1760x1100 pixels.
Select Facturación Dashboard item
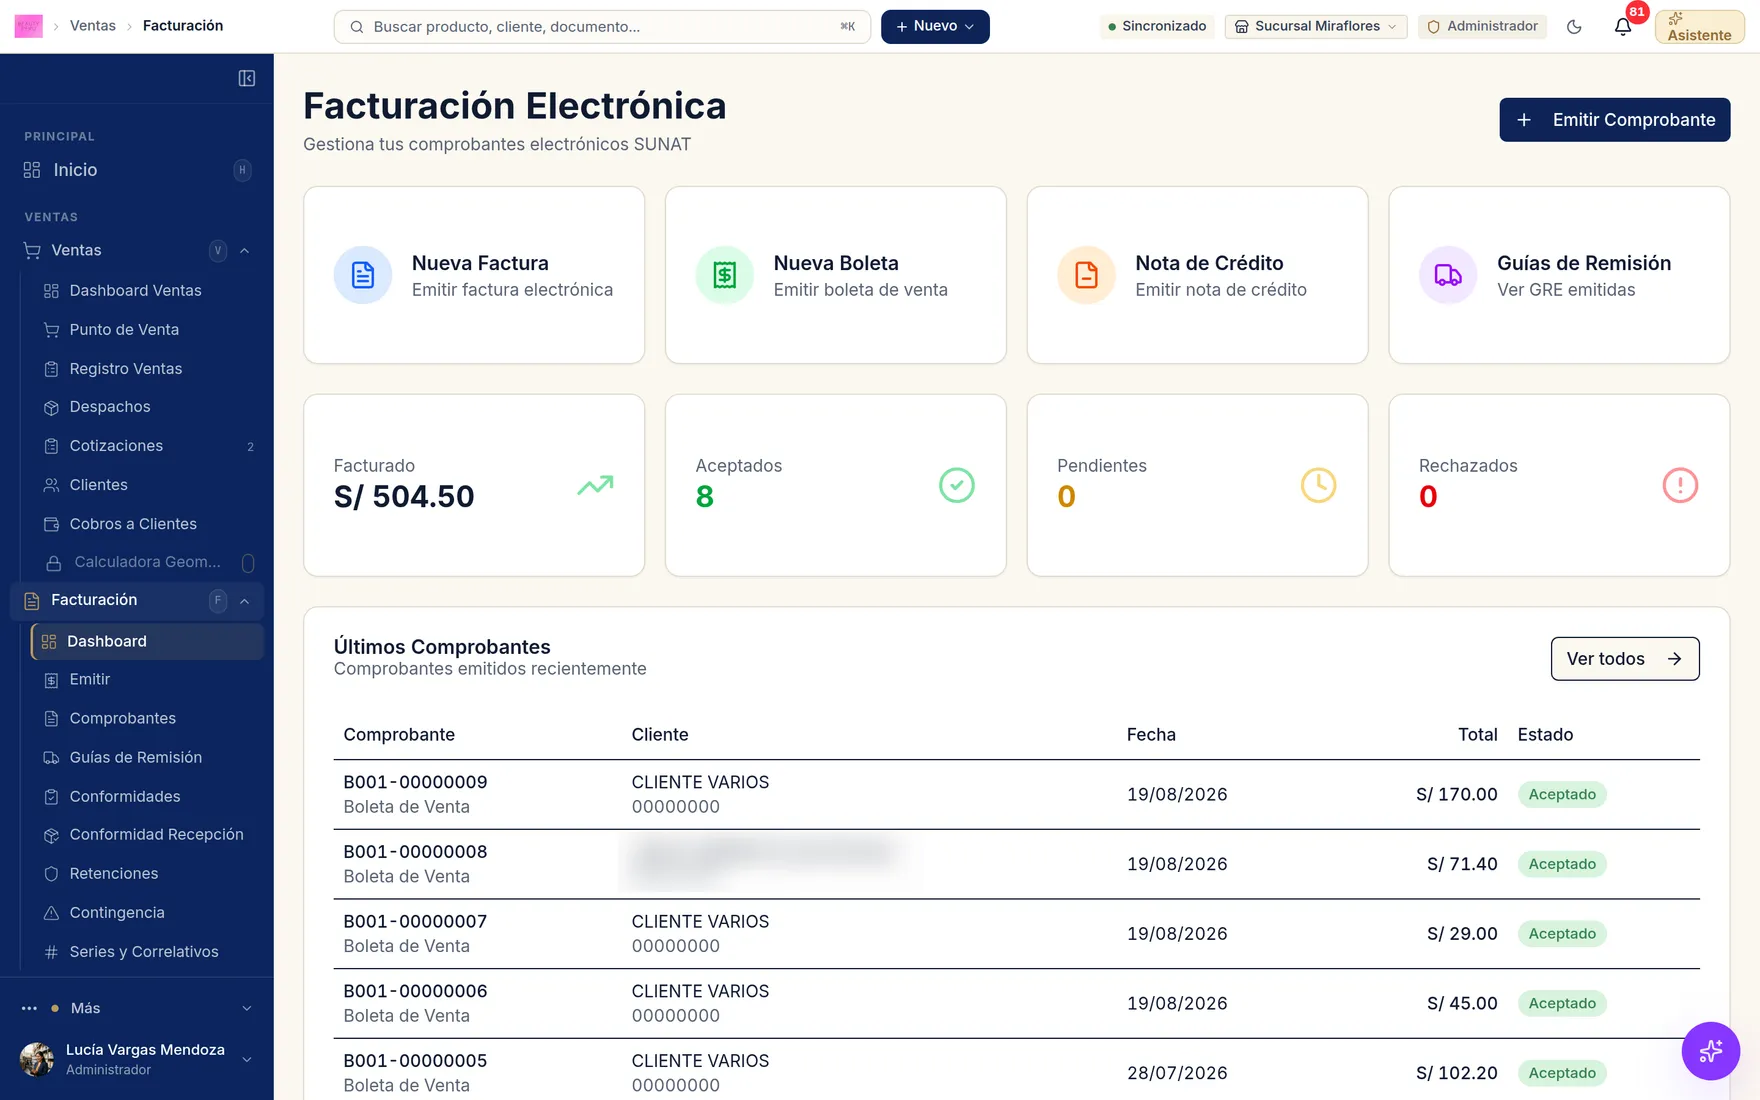click(147, 642)
